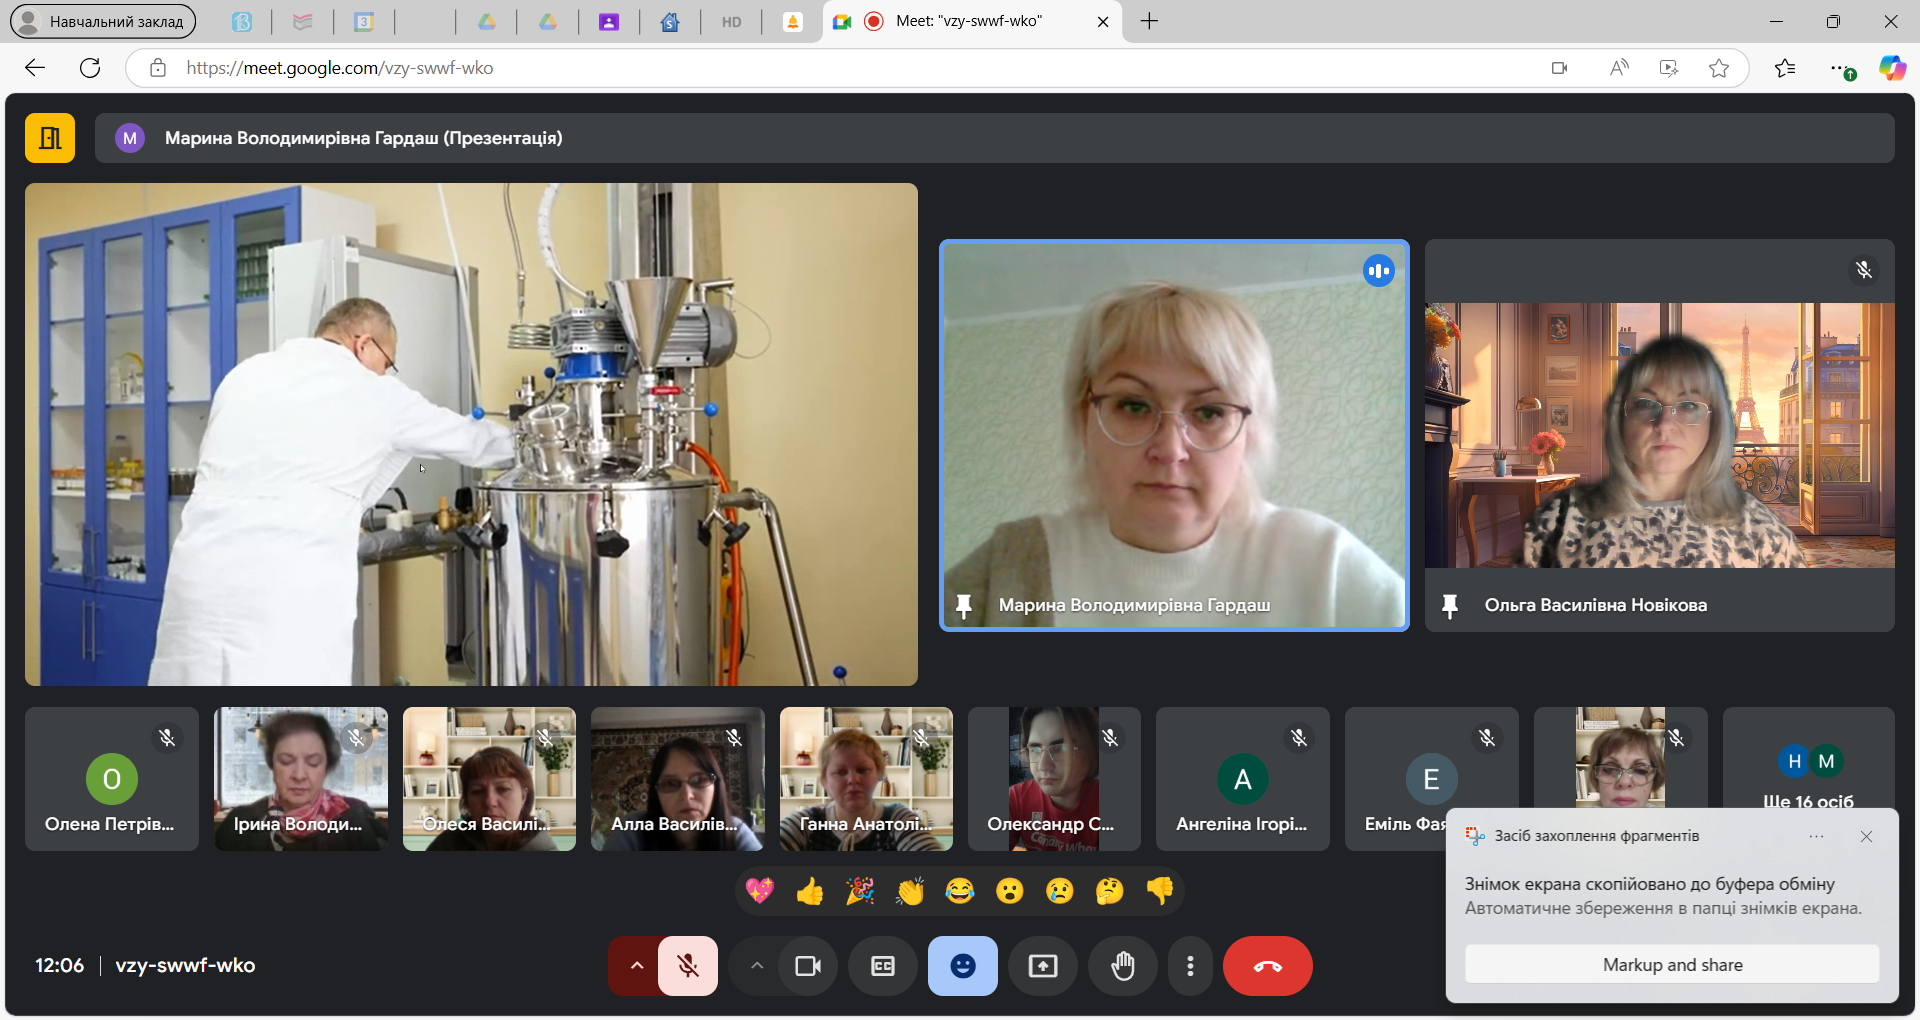Click the yellow organization building icon
The image size is (1920, 1020).
pos(50,138)
